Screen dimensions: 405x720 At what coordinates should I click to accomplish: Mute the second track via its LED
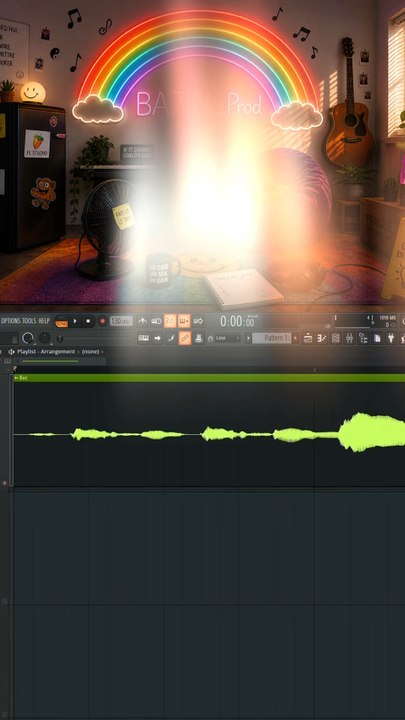click(5, 601)
